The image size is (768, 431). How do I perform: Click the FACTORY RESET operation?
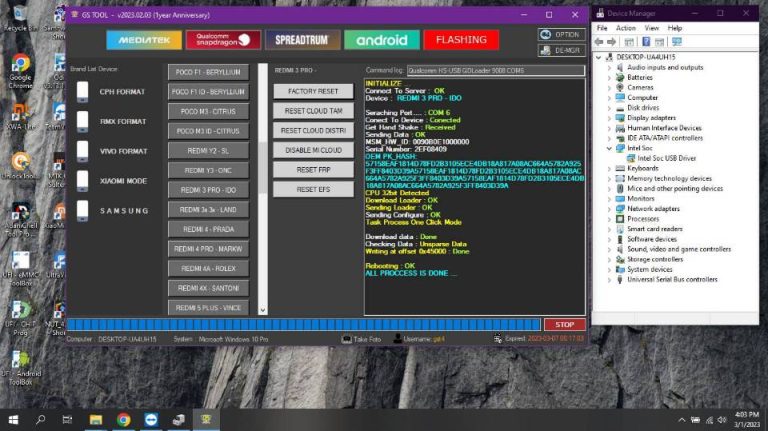click(313, 91)
